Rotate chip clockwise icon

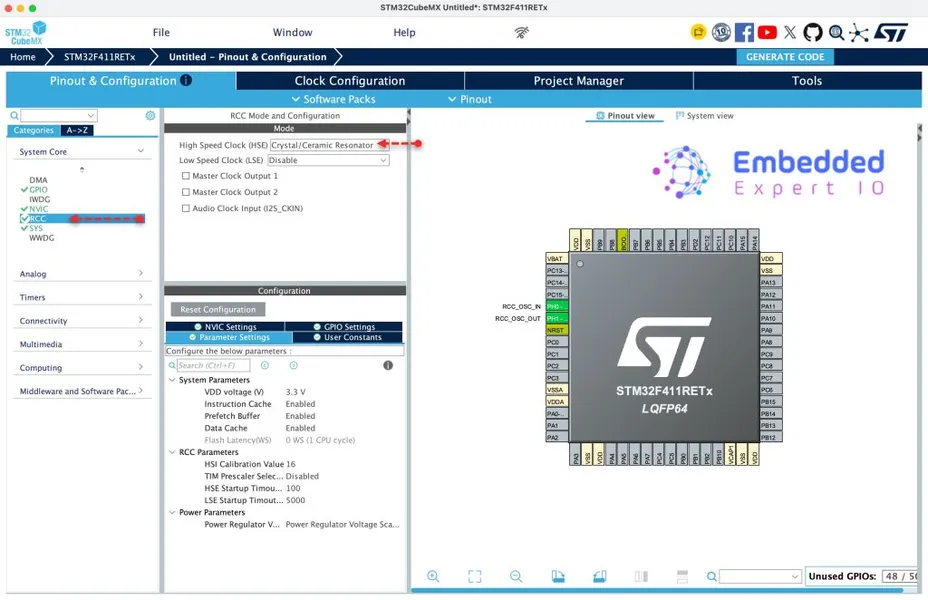(558, 576)
